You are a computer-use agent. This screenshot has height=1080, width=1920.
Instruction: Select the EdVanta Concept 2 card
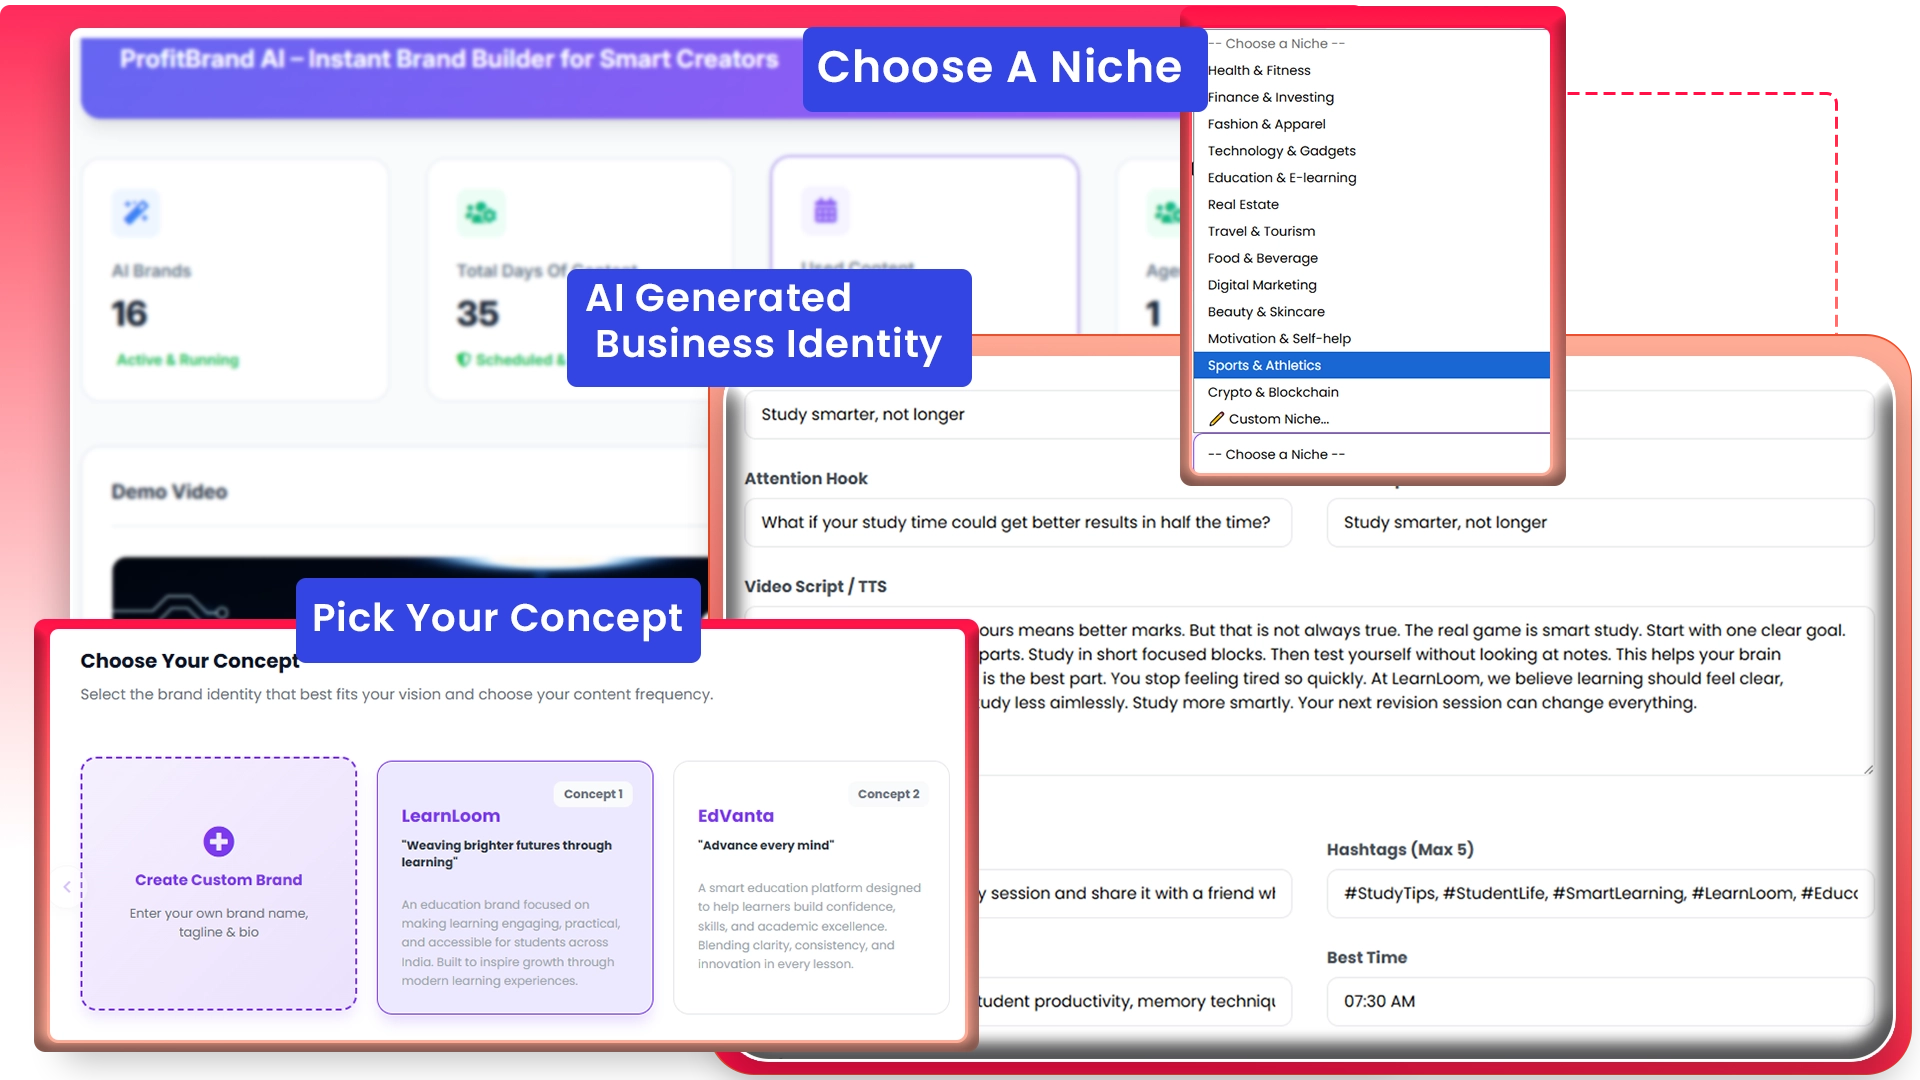[810, 887]
